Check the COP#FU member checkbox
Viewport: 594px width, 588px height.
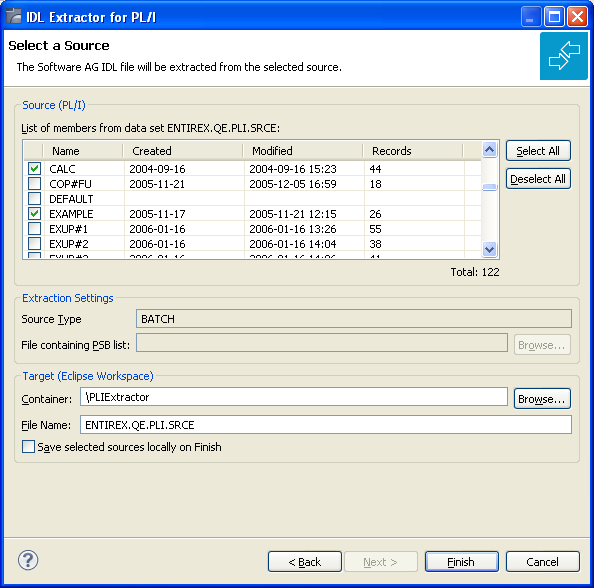coord(34,184)
